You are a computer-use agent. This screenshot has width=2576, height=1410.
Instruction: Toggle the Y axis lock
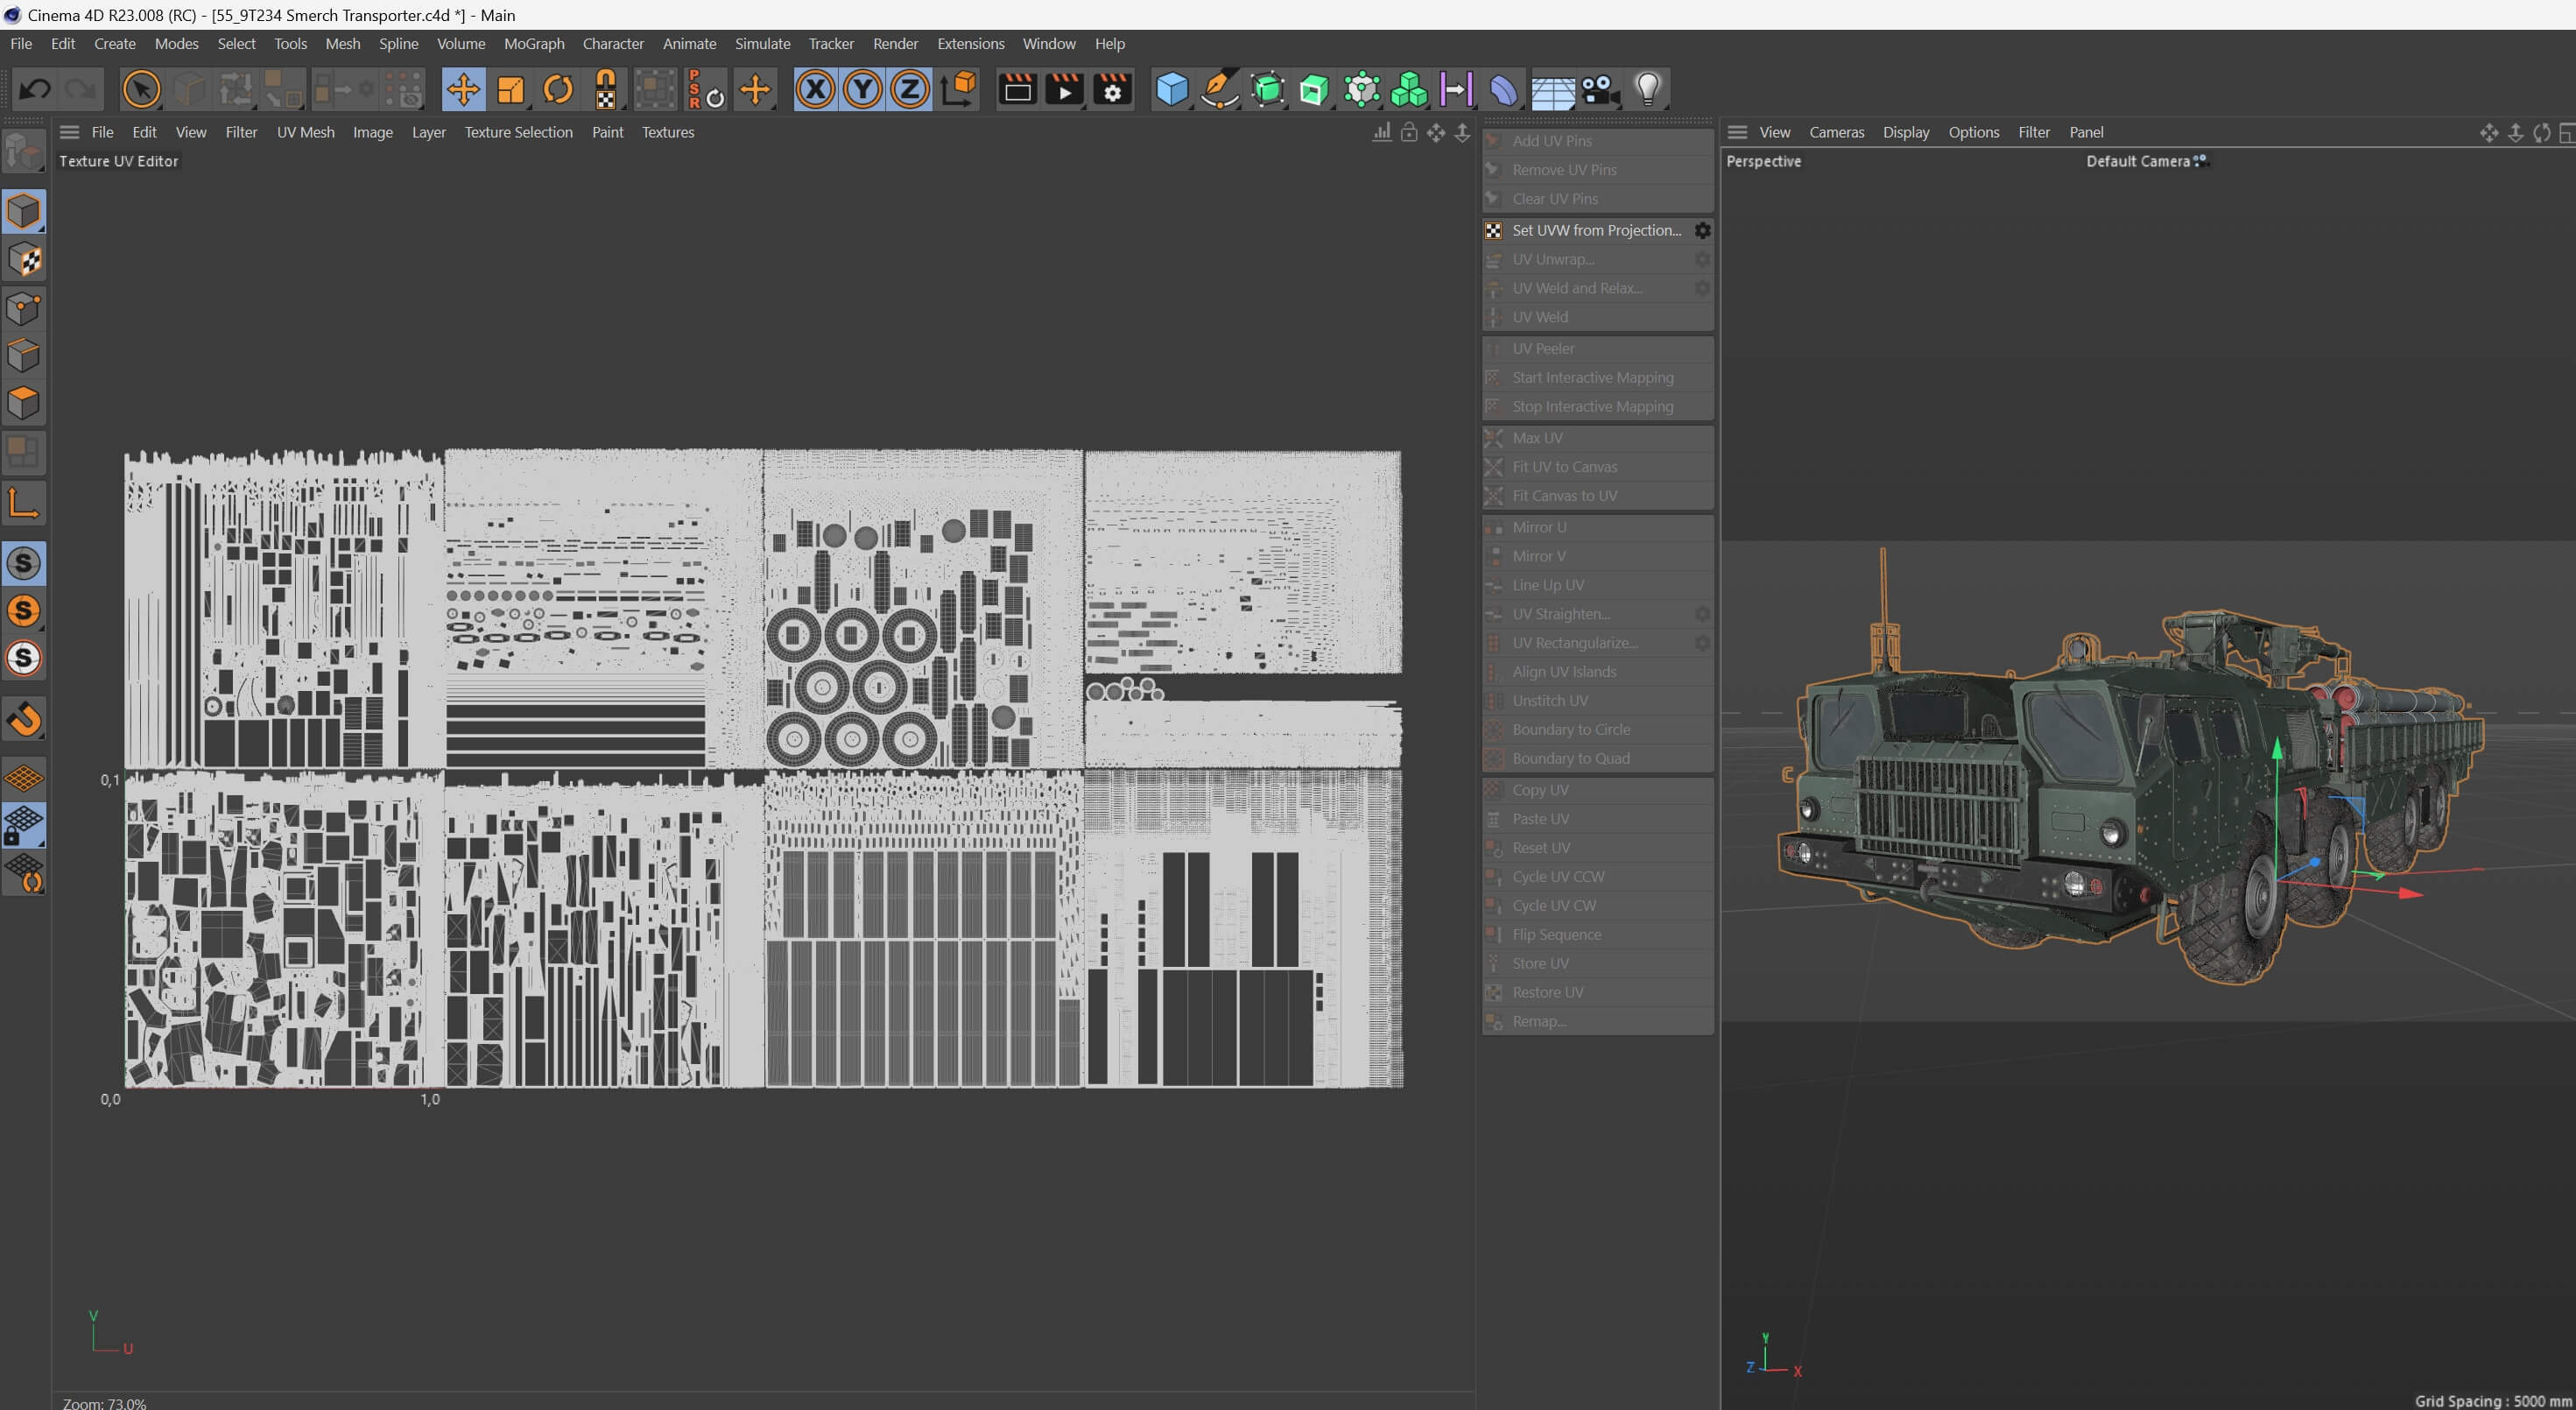tap(862, 90)
